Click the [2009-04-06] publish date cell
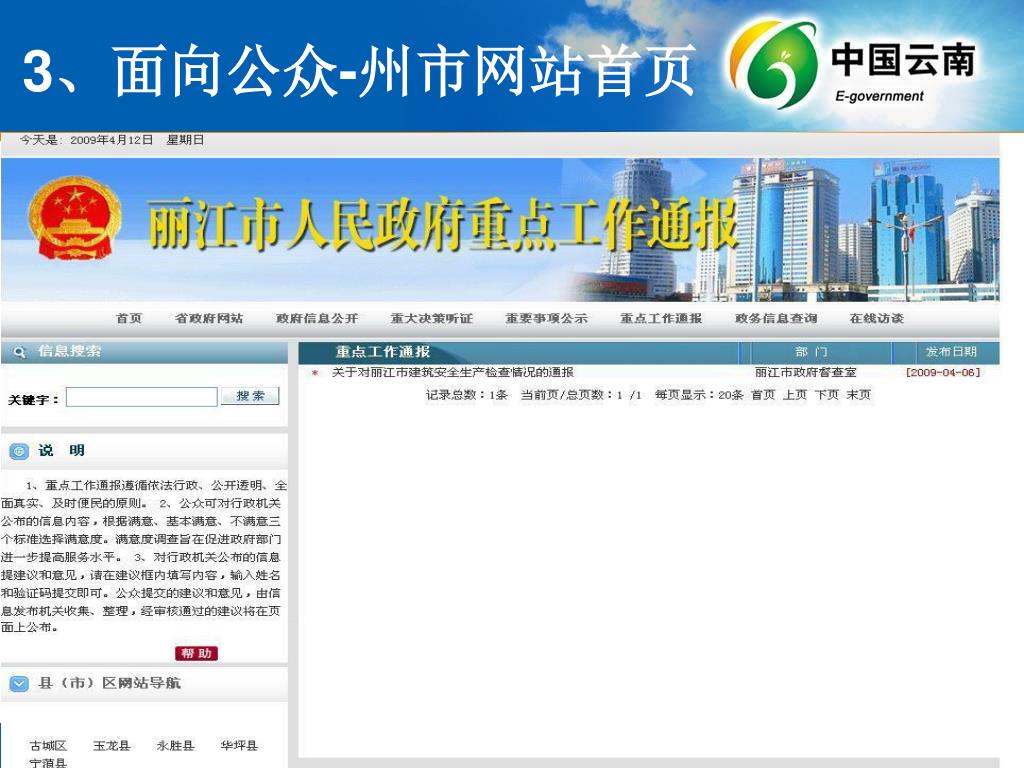The image size is (1024, 768). [943, 372]
